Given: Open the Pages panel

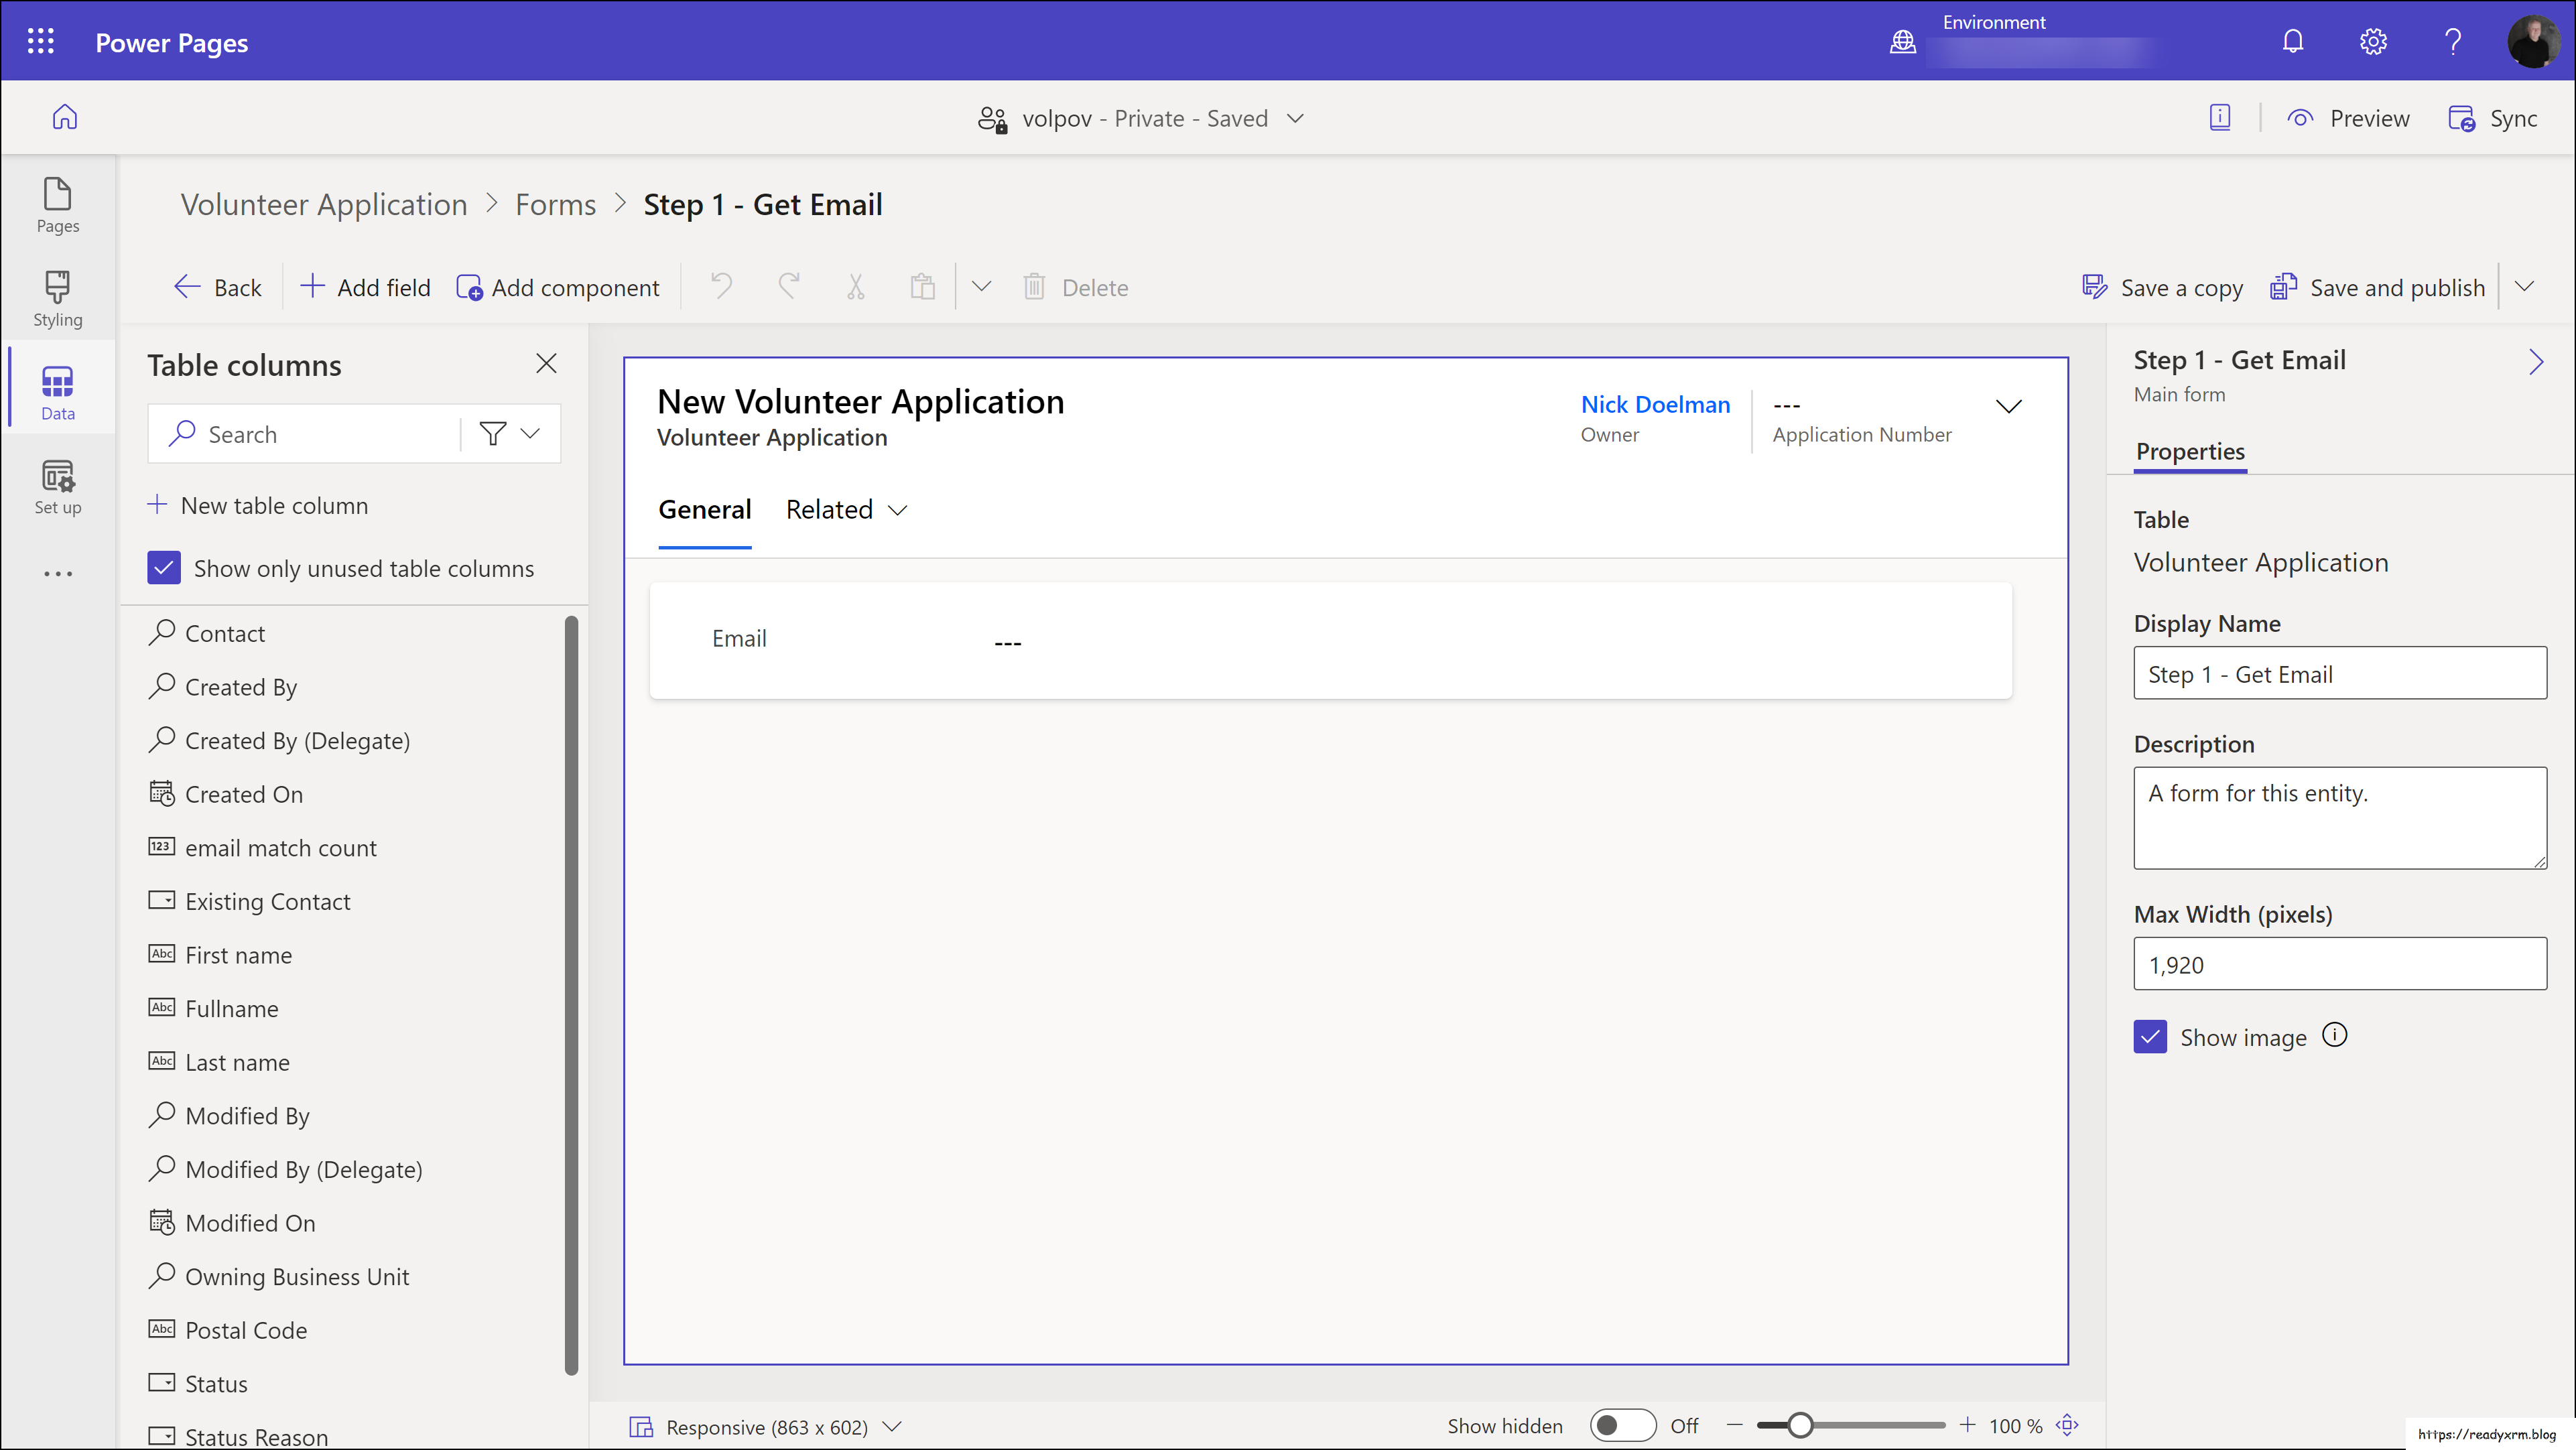Looking at the screenshot, I should [x=57, y=205].
